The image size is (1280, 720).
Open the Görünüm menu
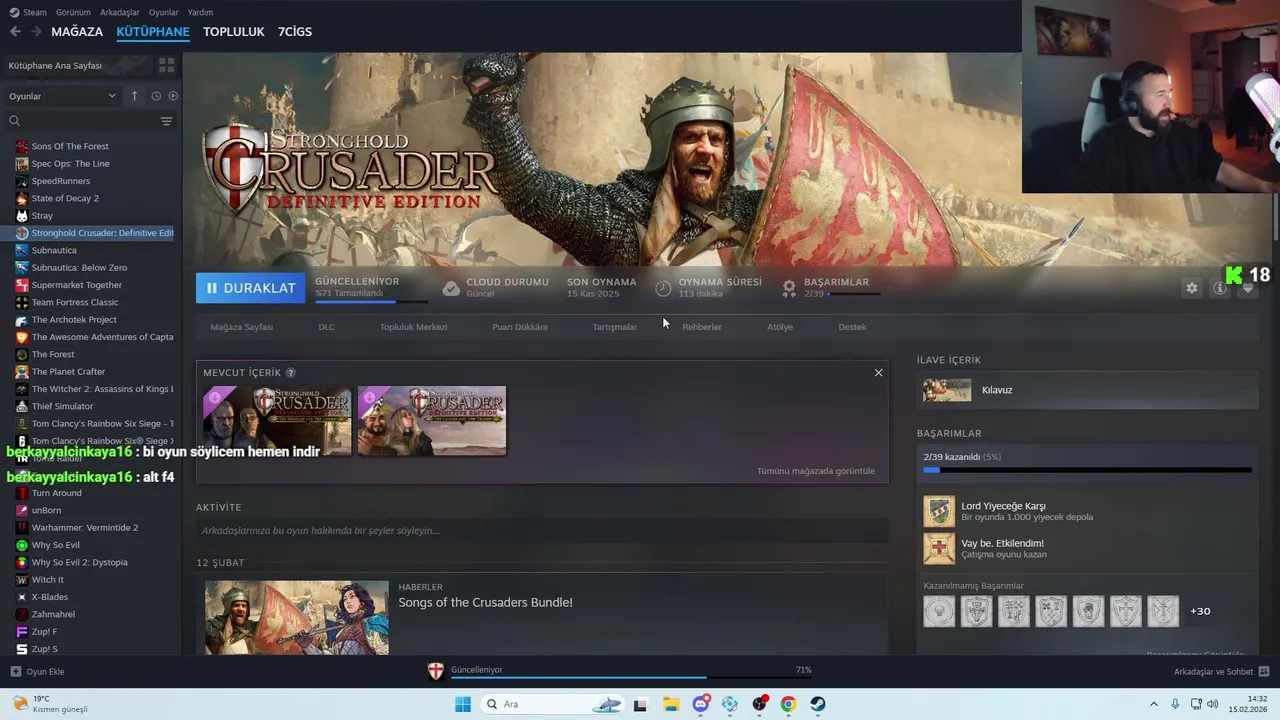73,12
